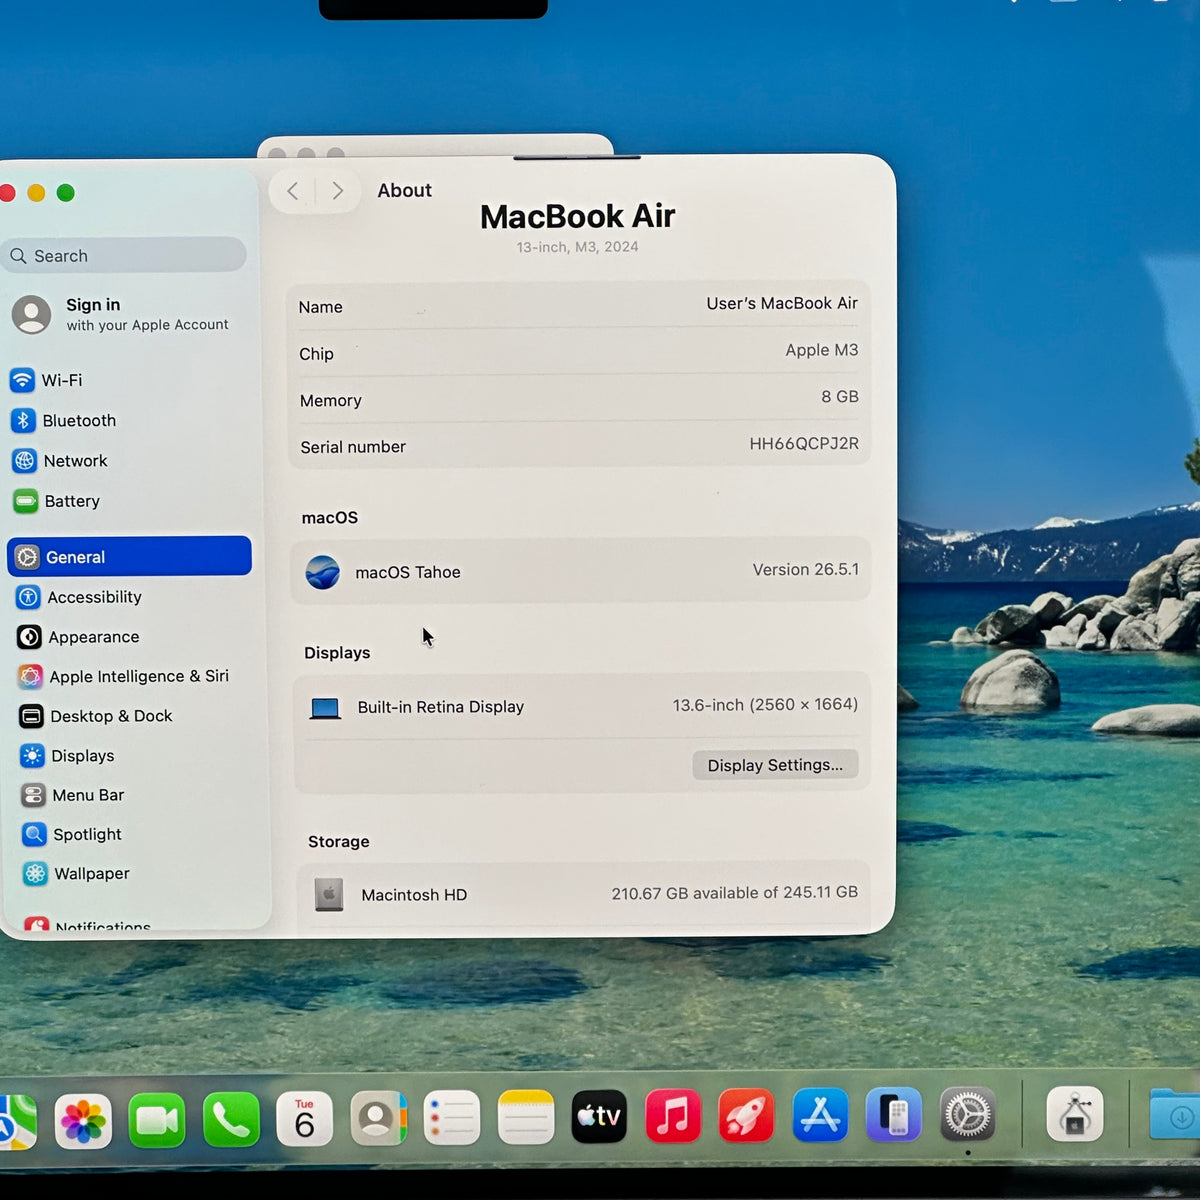Go forward with the right chevron
Screen dimensions: 1200x1200
coord(338,191)
